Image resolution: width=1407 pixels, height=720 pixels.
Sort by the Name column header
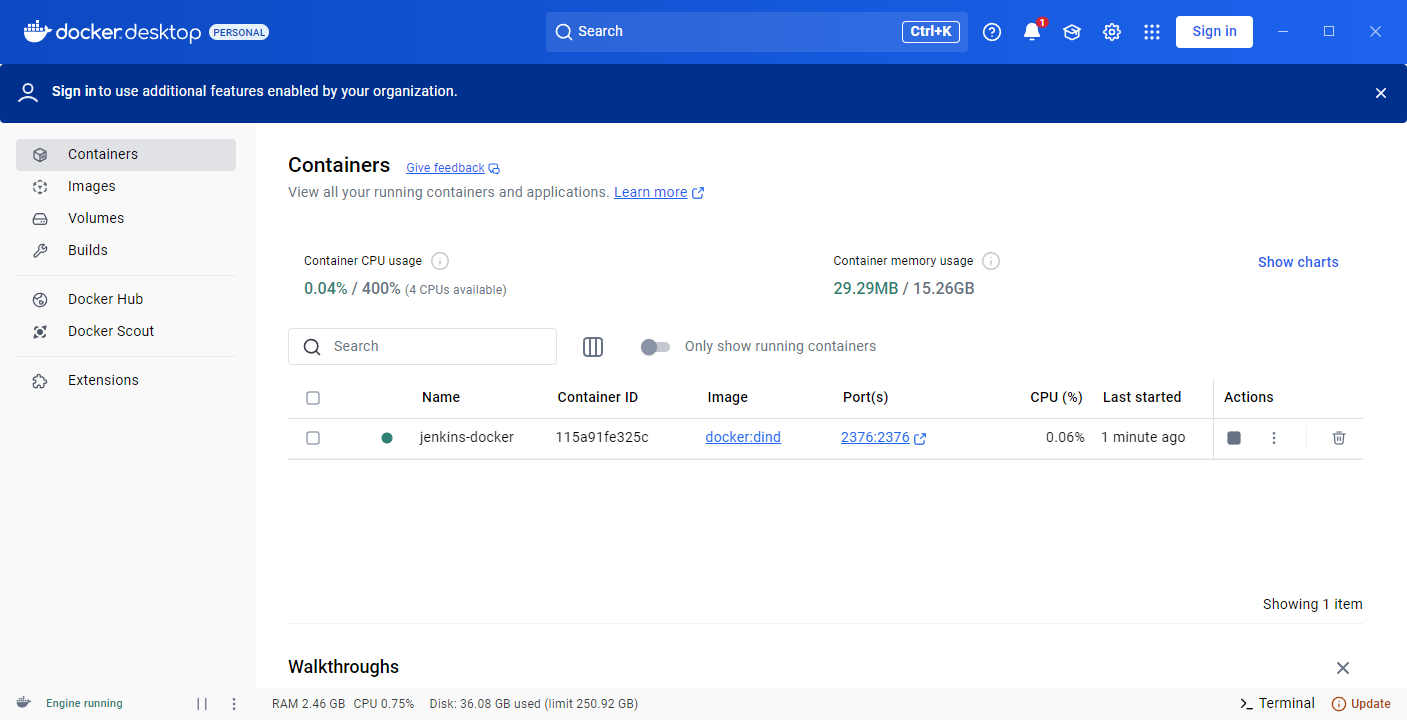441,397
